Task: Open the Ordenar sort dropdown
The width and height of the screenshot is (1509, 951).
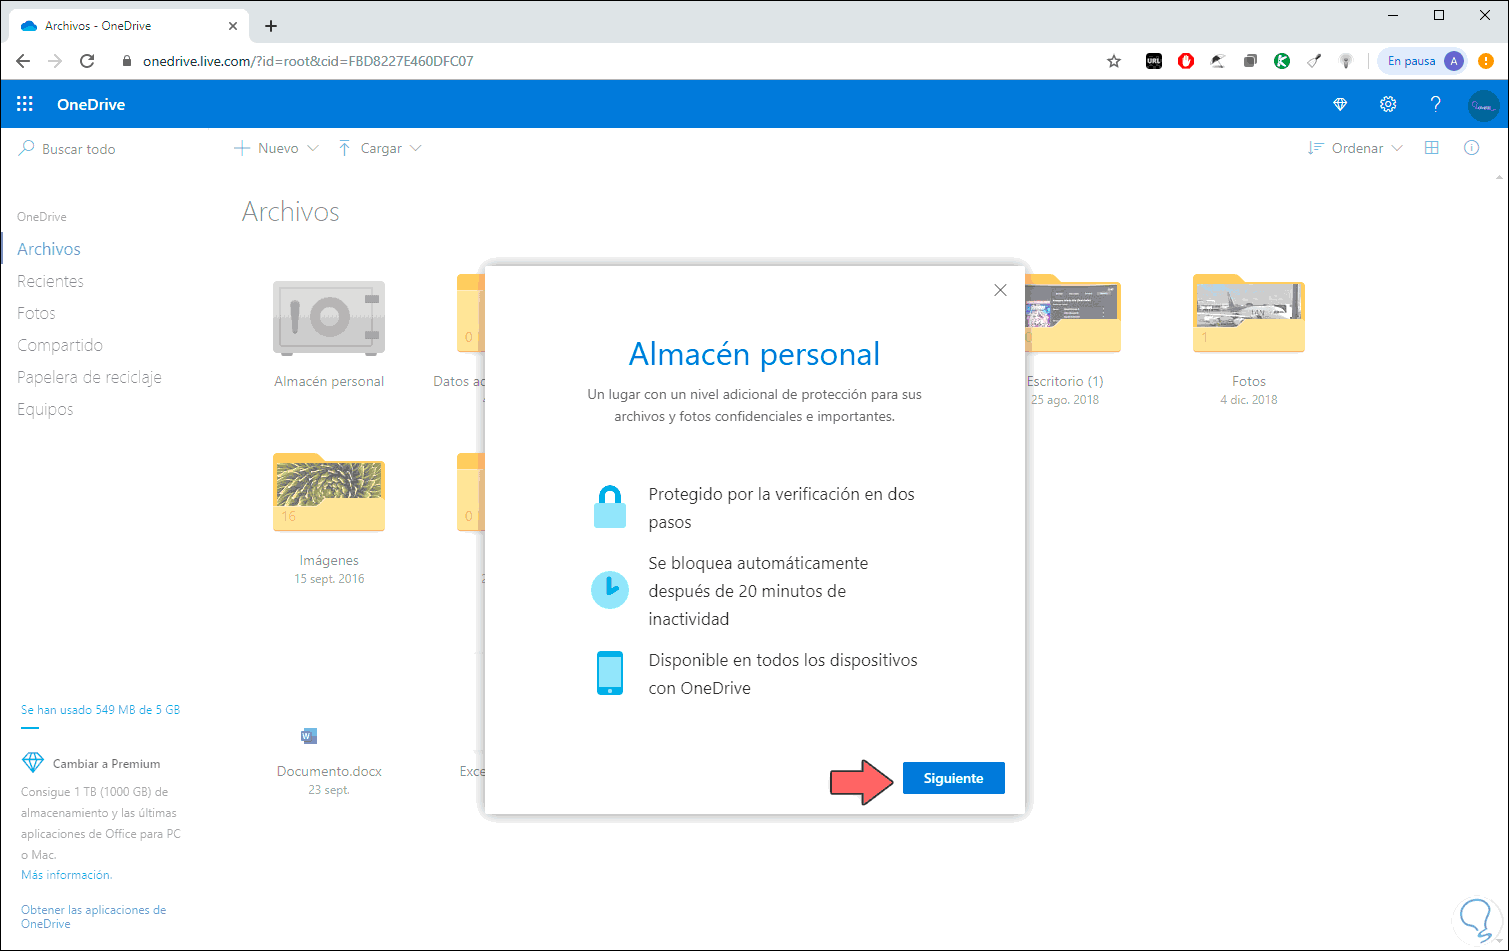Action: click(x=1355, y=148)
